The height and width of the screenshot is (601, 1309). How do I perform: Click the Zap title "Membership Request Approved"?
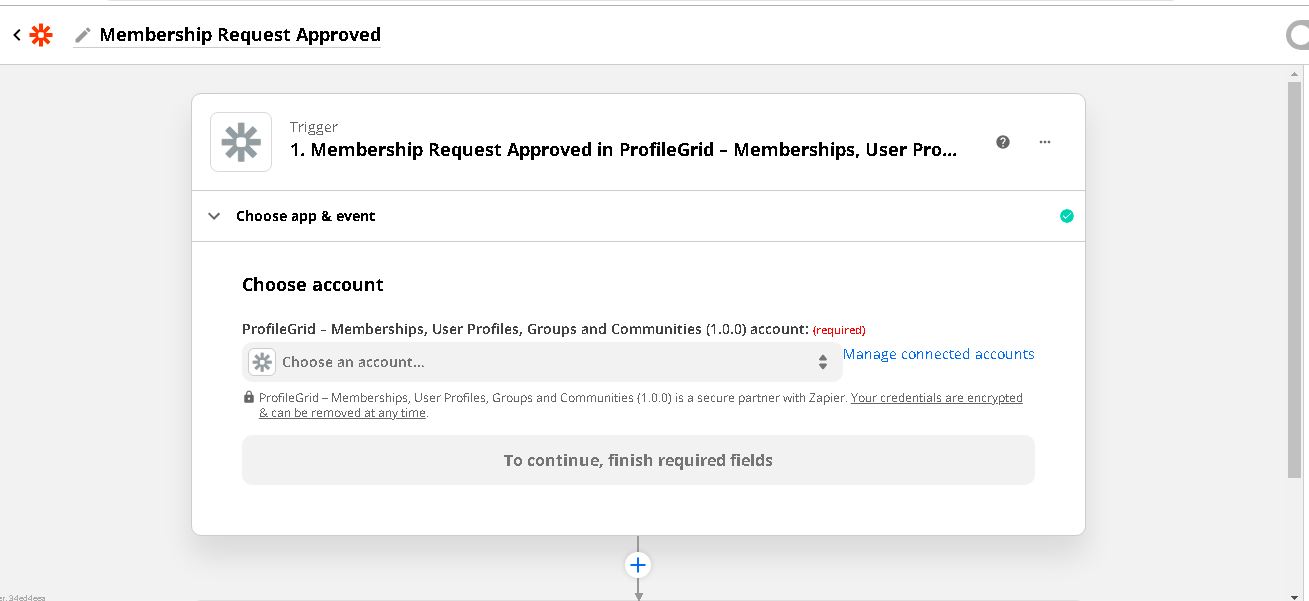[x=240, y=35]
